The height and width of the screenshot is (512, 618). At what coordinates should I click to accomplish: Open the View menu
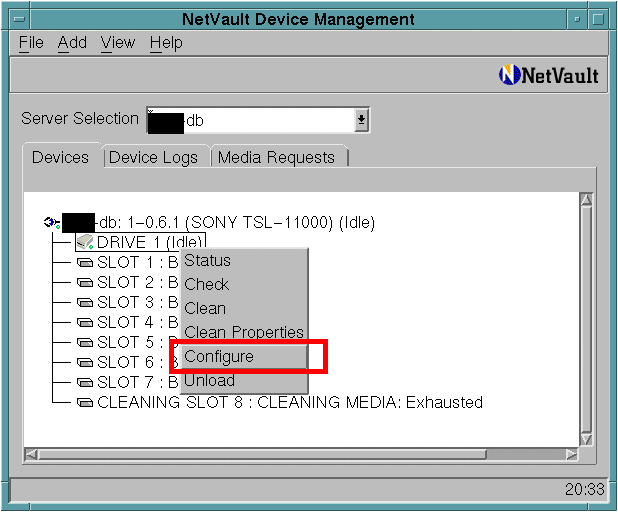[118, 43]
